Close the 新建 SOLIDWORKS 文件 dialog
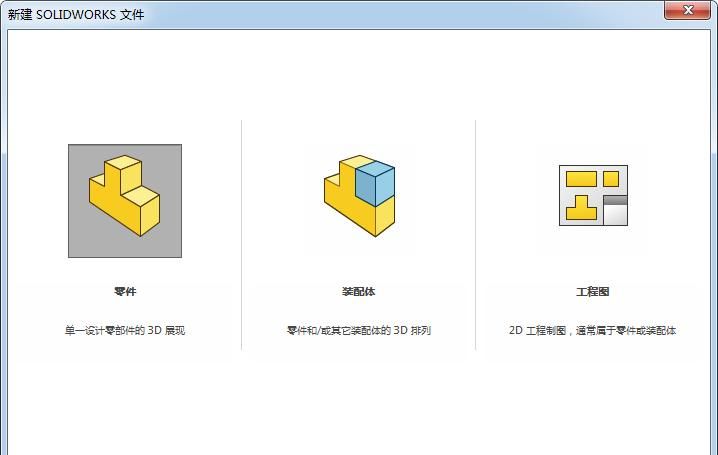 (x=687, y=10)
